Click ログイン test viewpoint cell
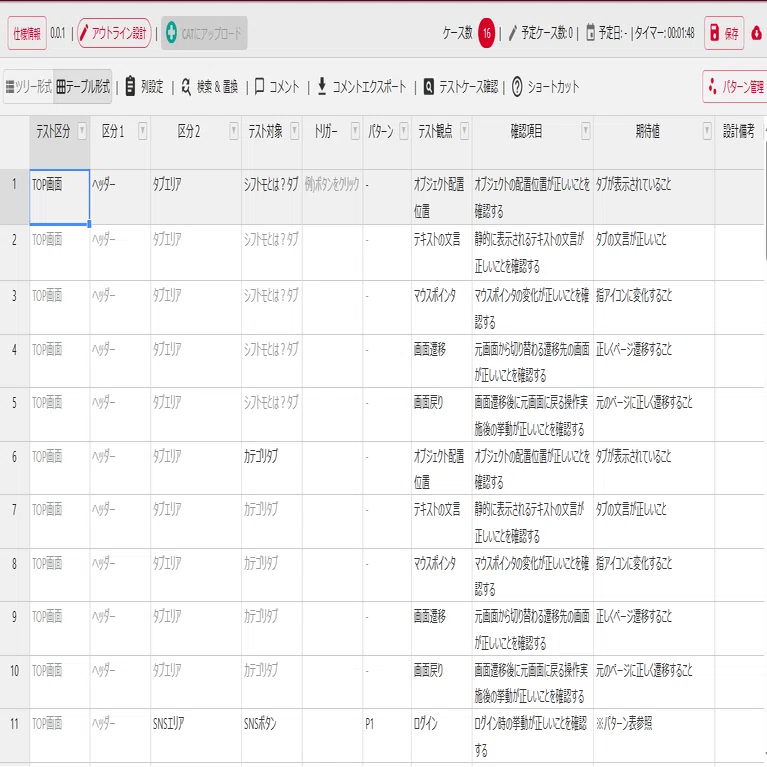The width and height of the screenshot is (767, 767). click(442, 736)
